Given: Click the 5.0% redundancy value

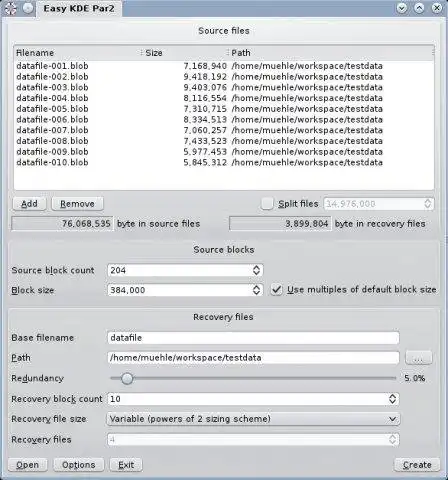Looking at the screenshot, I should [415, 378].
